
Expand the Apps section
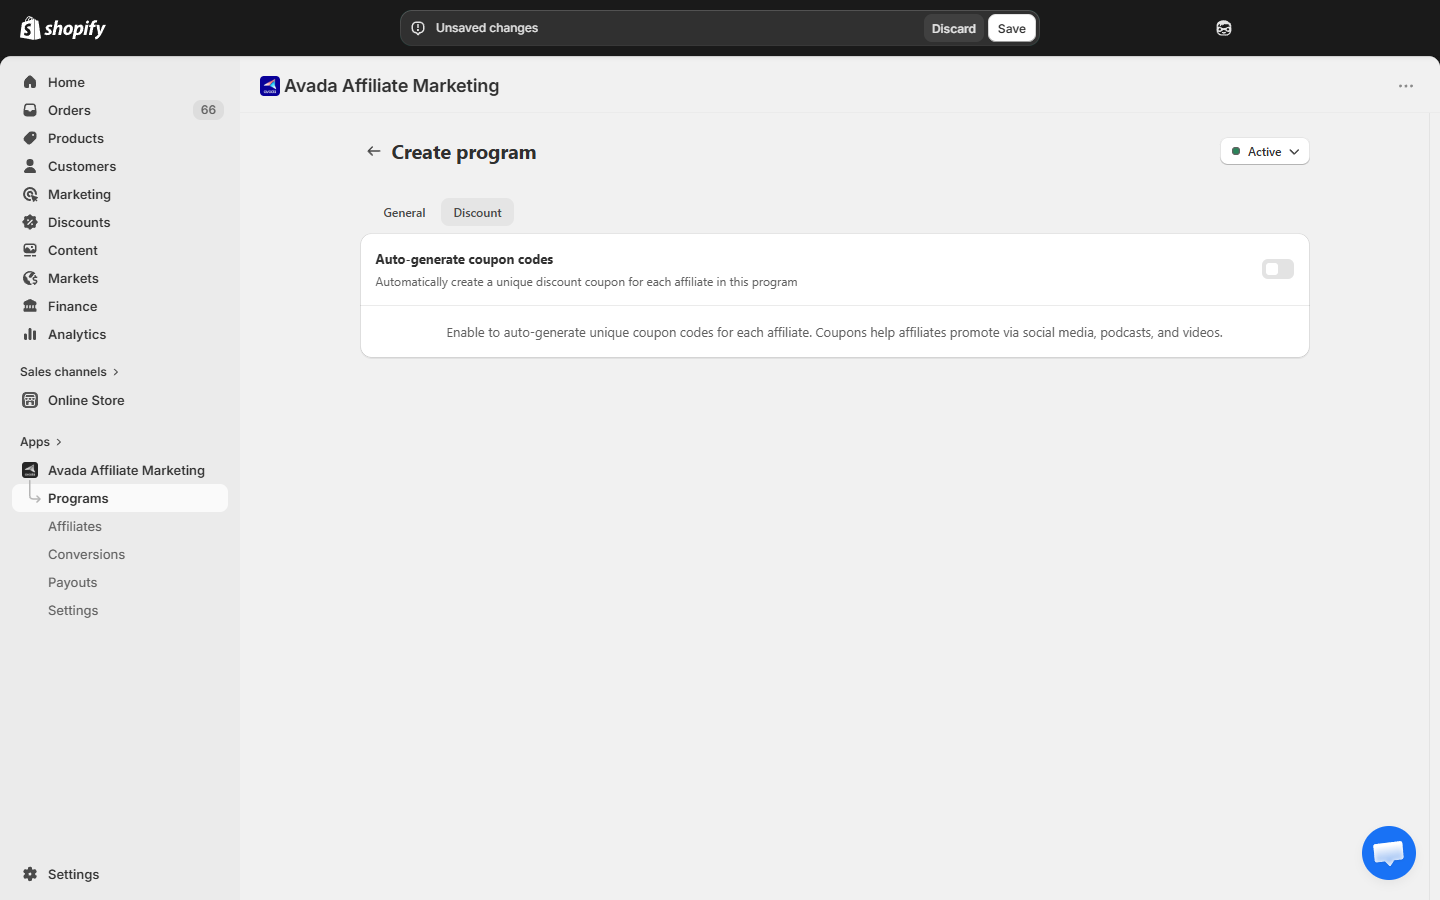(x=41, y=442)
